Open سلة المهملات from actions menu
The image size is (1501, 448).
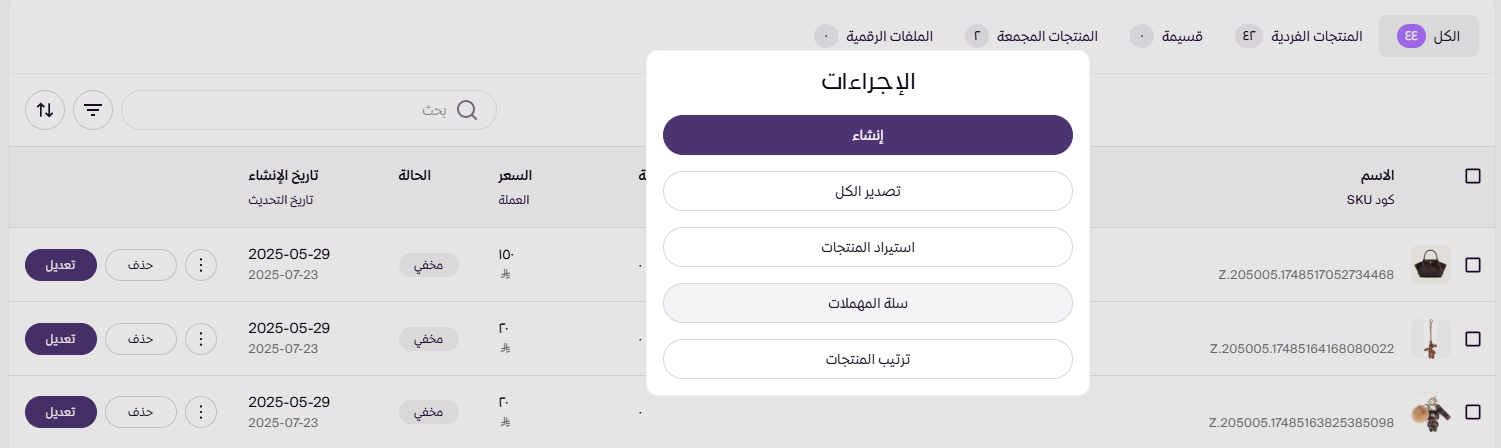click(868, 303)
